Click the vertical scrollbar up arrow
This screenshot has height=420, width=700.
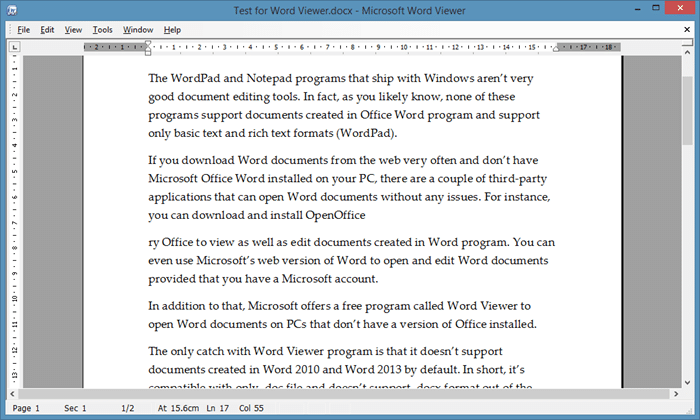tap(688, 52)
